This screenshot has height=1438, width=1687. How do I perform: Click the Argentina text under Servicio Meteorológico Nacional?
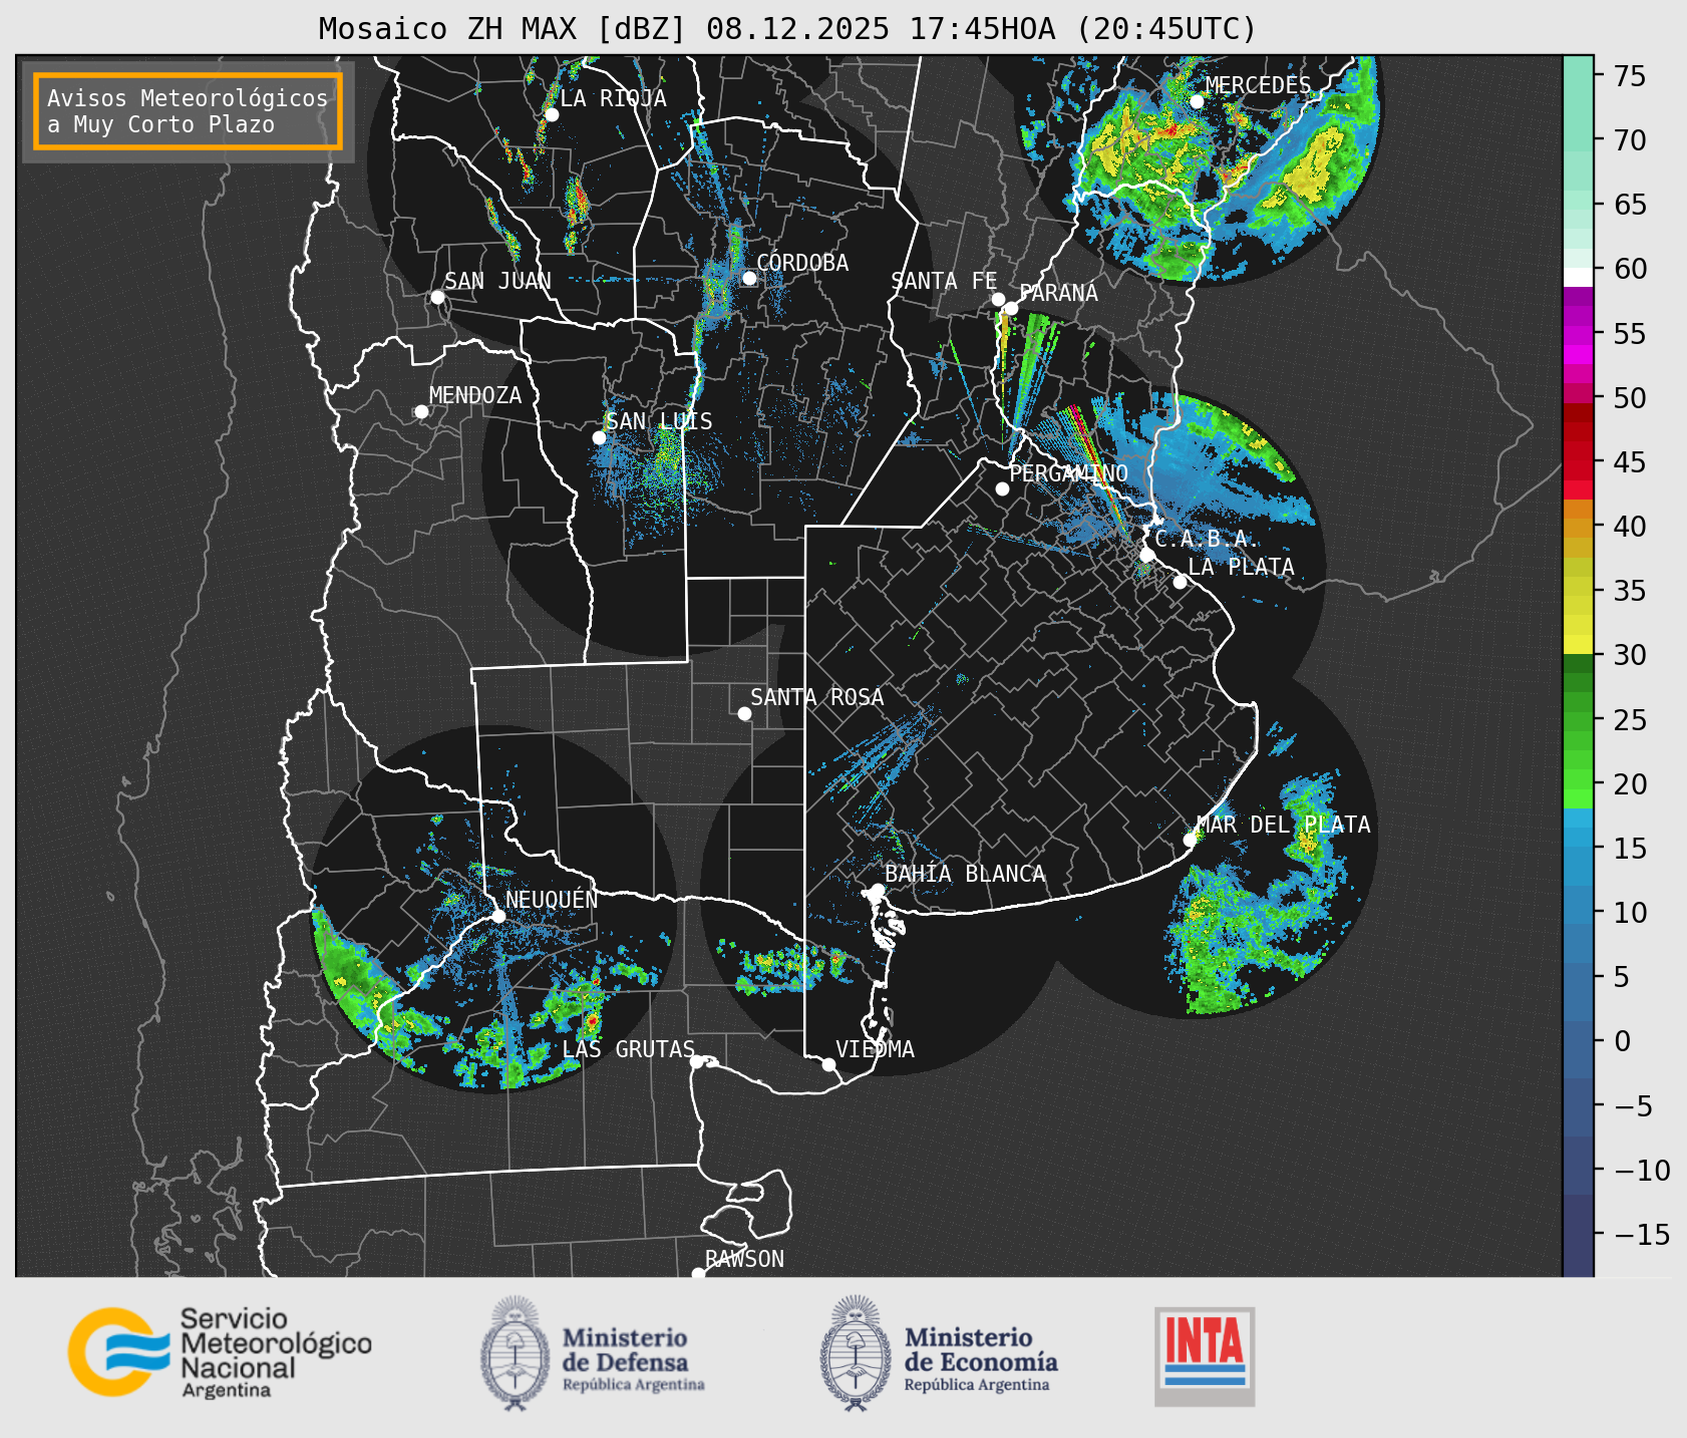pos(226,1391)
